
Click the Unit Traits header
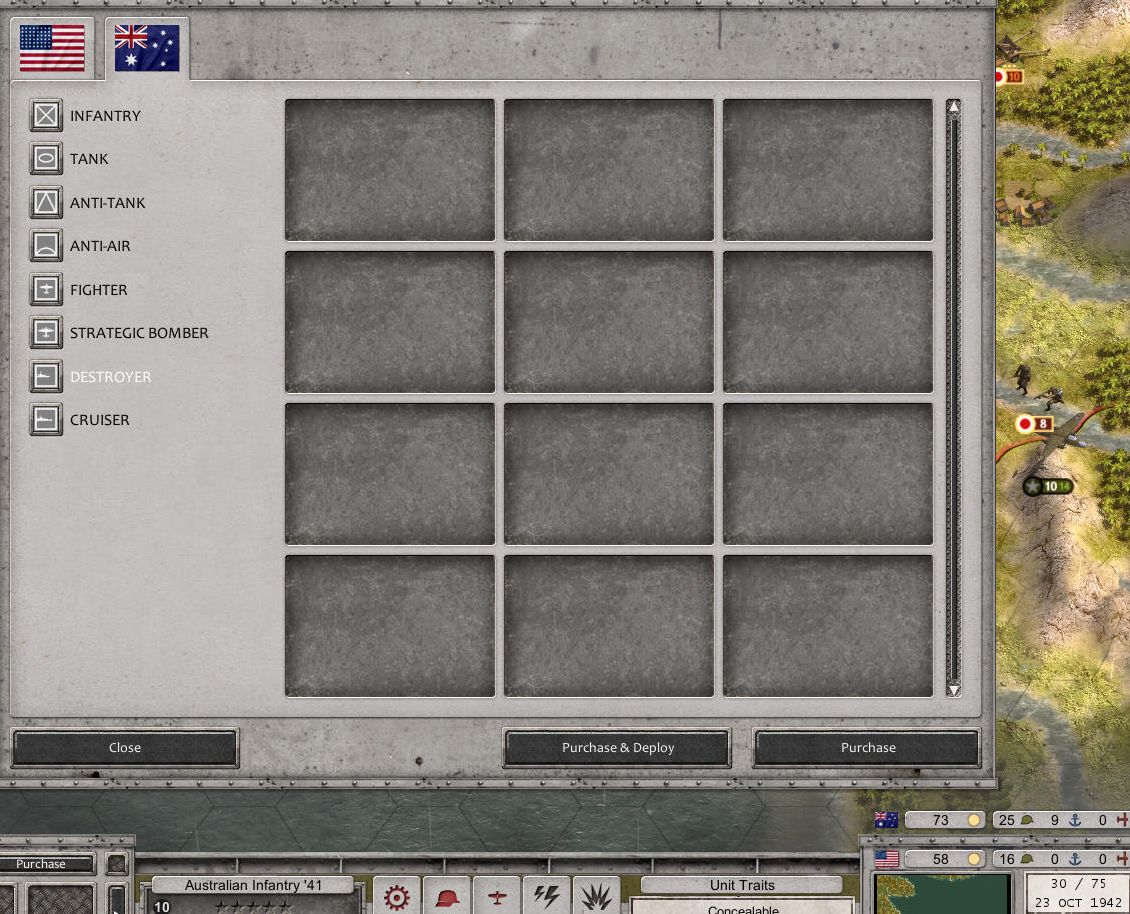tap(742, 885)
